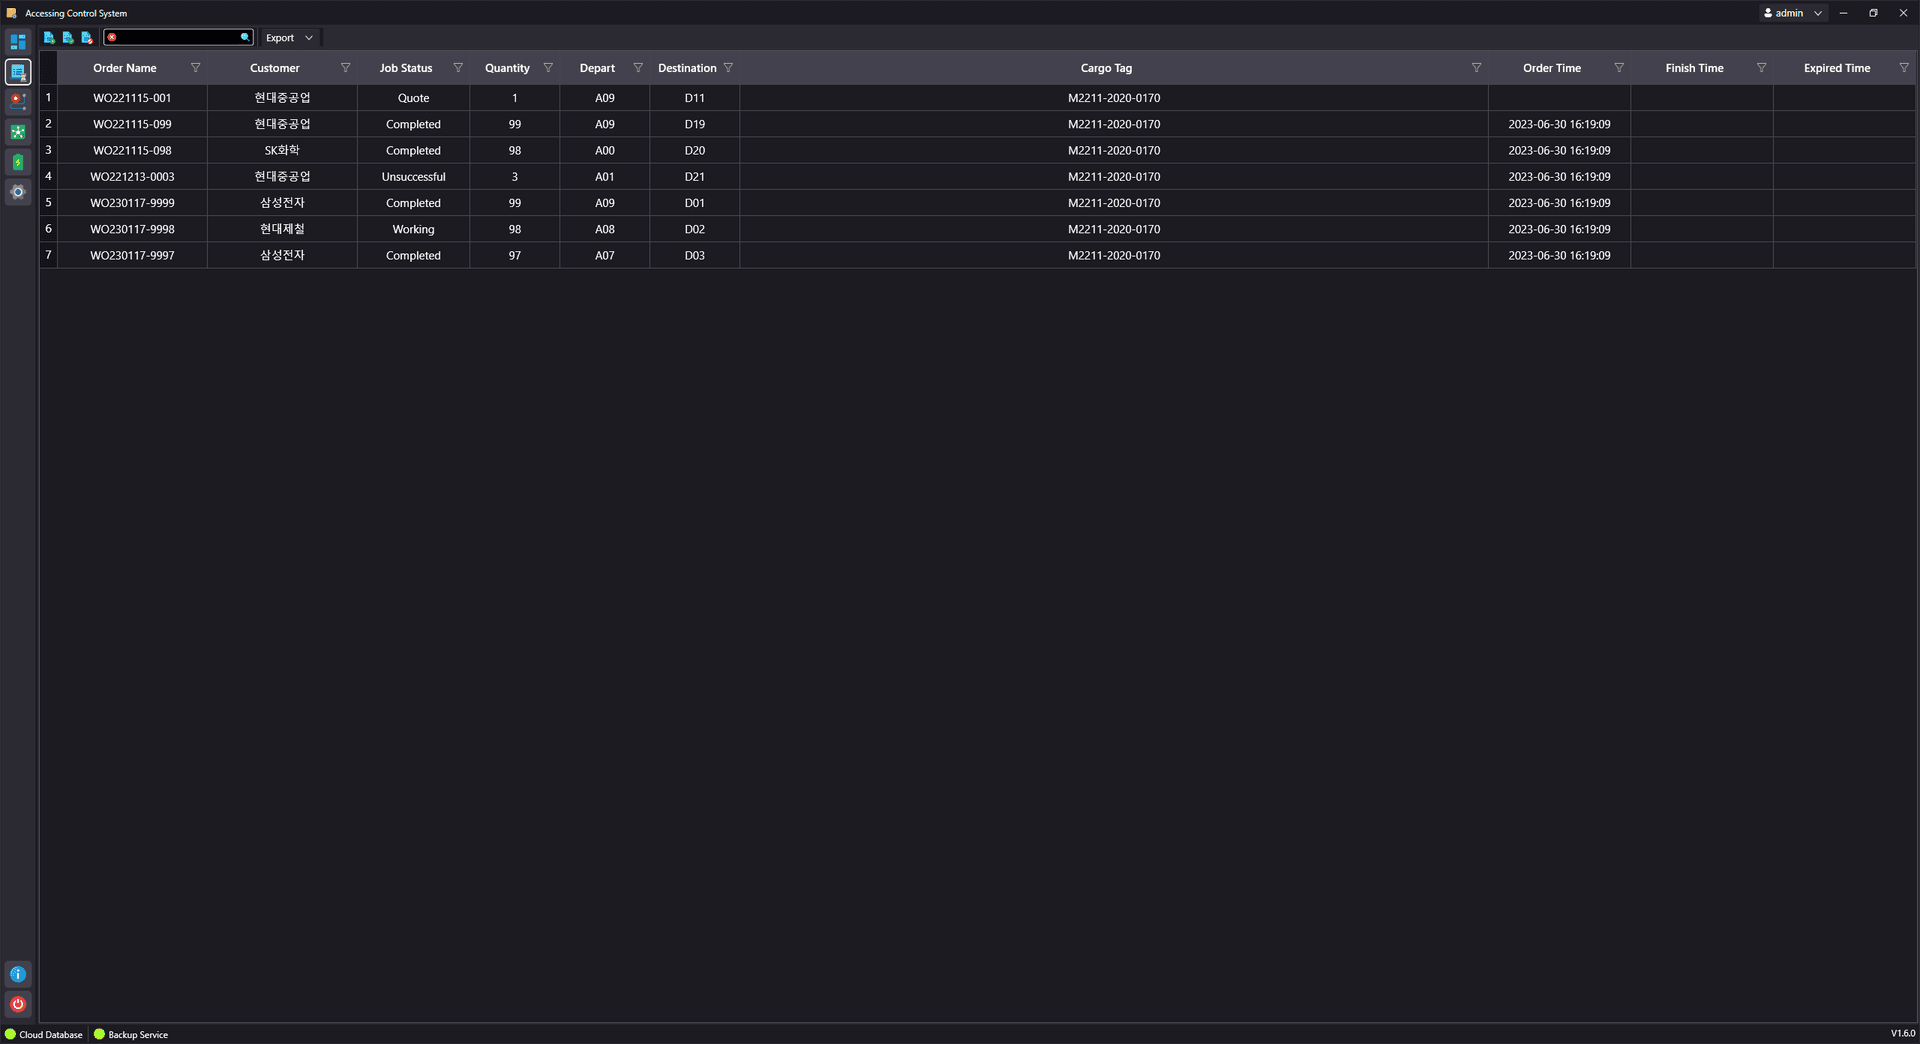The height and width of the screenshot is (1044, 1920).
Task: Open the Order Time filter dropdown
Action: 1618,68
